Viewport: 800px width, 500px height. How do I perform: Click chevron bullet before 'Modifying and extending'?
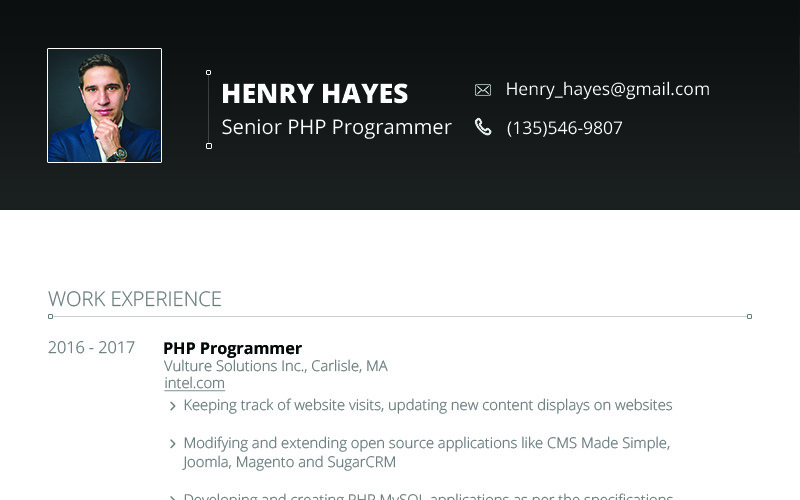(173, 444)
